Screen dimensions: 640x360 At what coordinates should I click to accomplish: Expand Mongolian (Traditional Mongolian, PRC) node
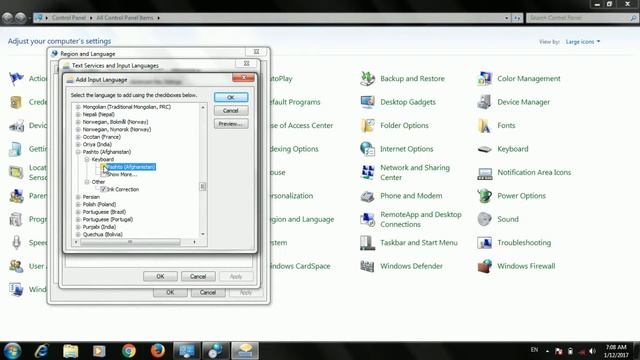[78, 107]
